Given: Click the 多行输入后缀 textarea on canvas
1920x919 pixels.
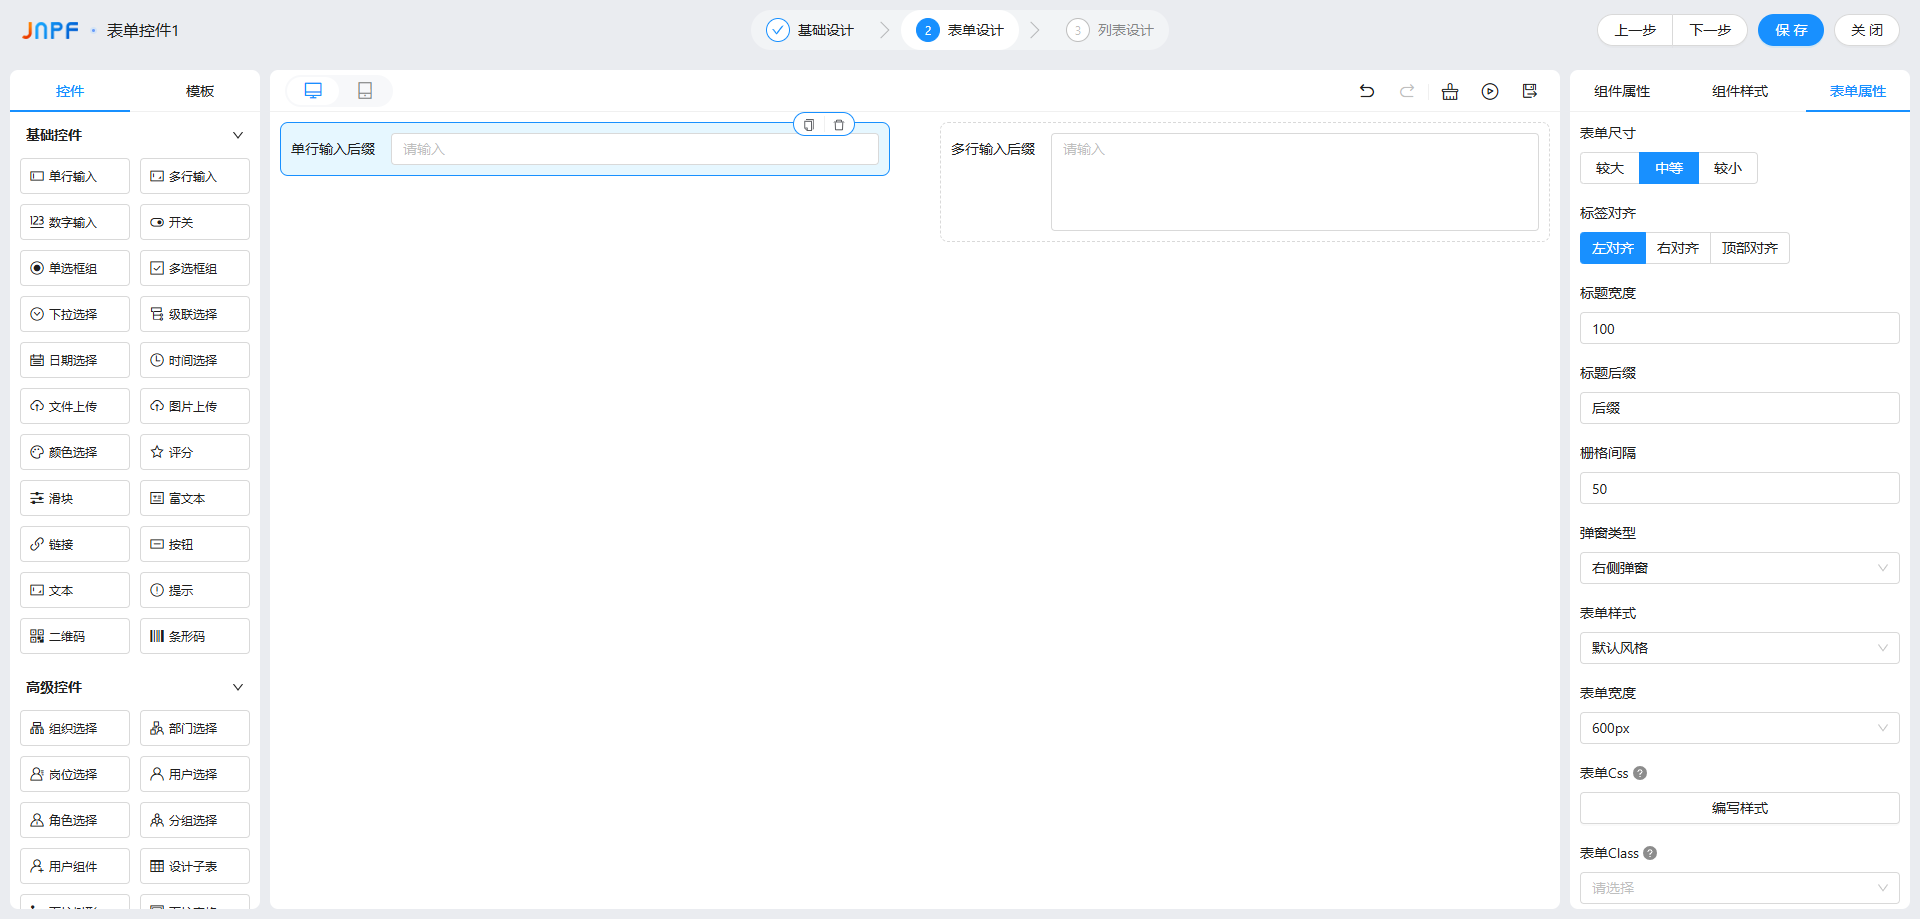Looking at the screenshot, I should 1295,182.
